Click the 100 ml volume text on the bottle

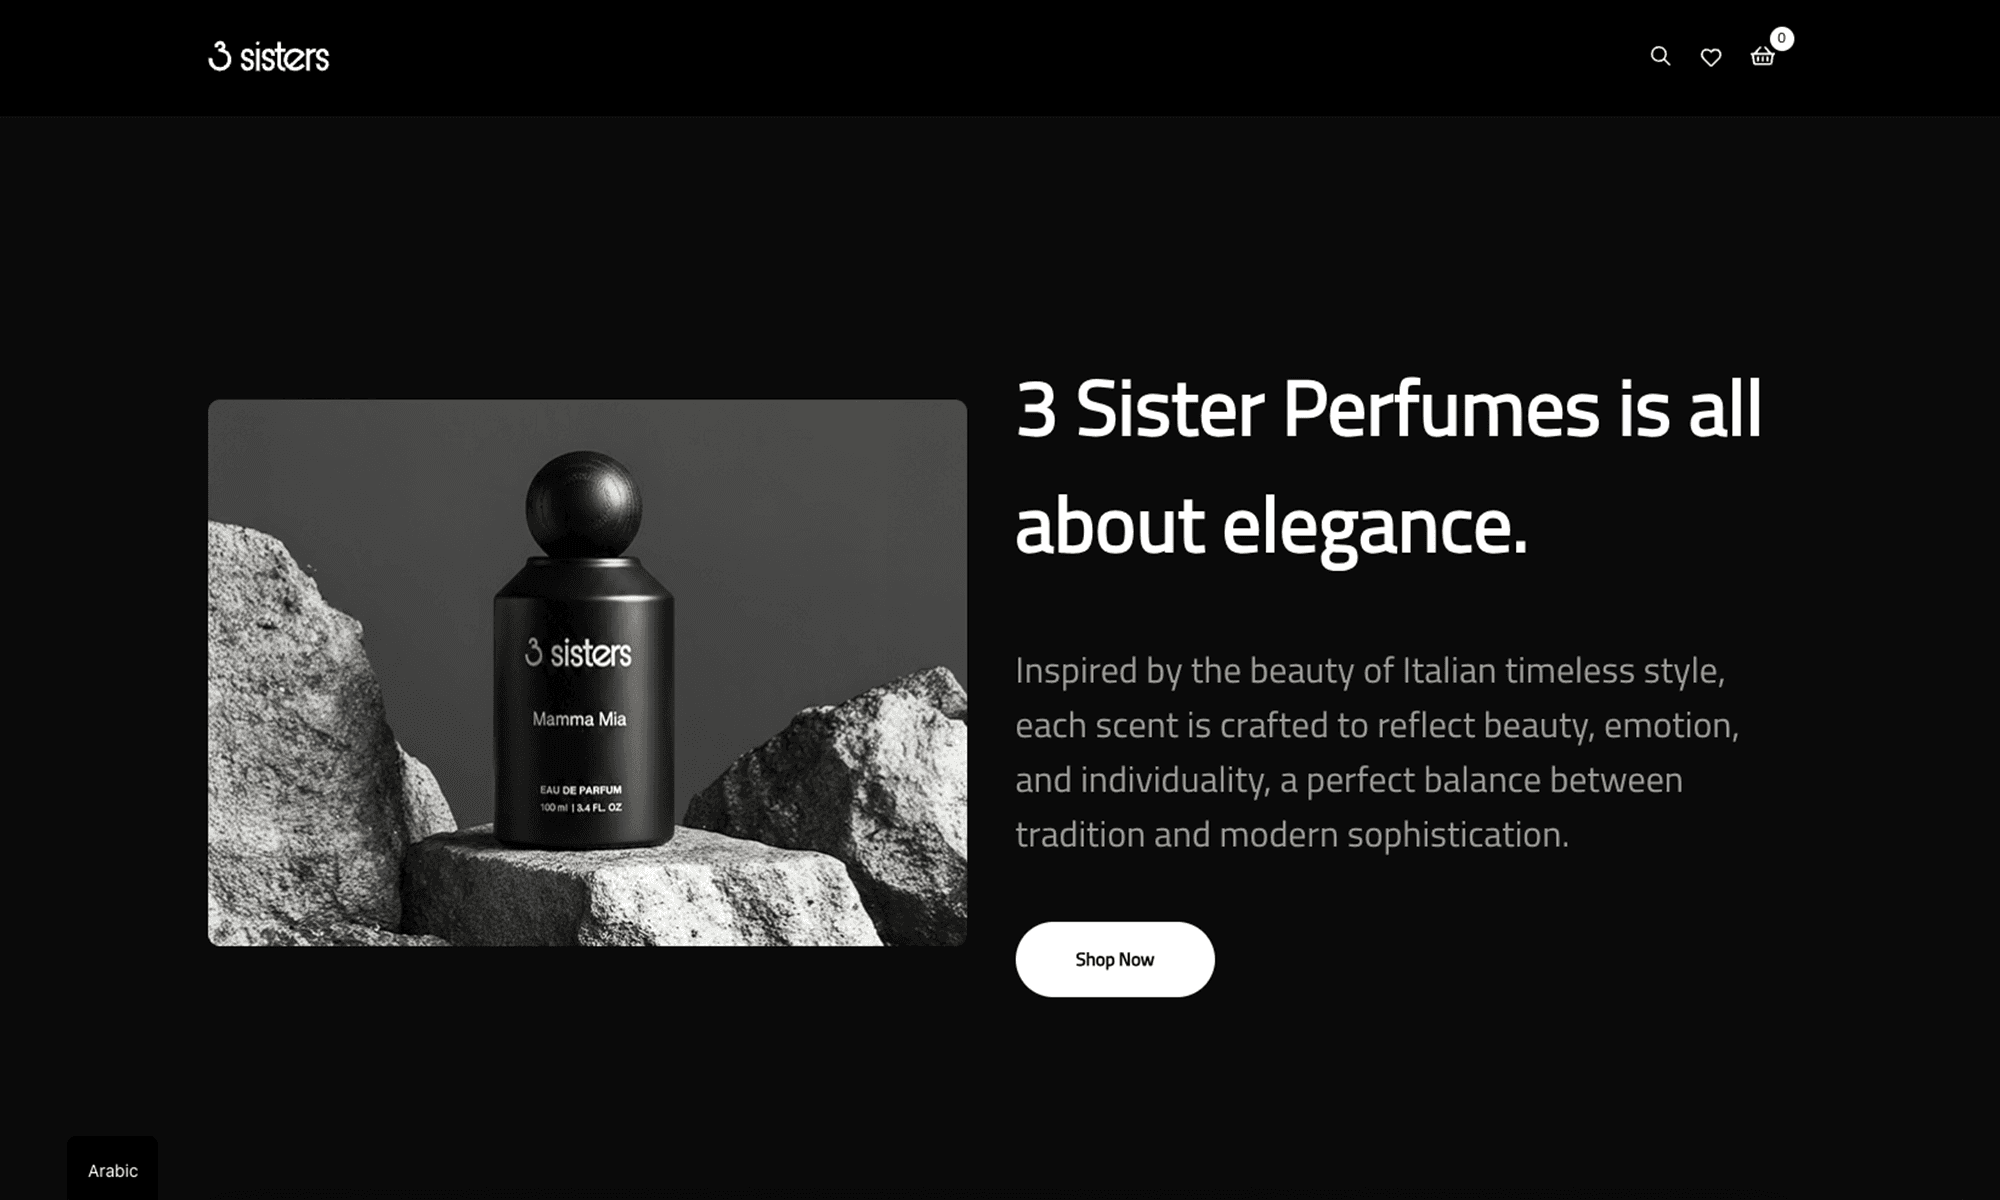553,807
